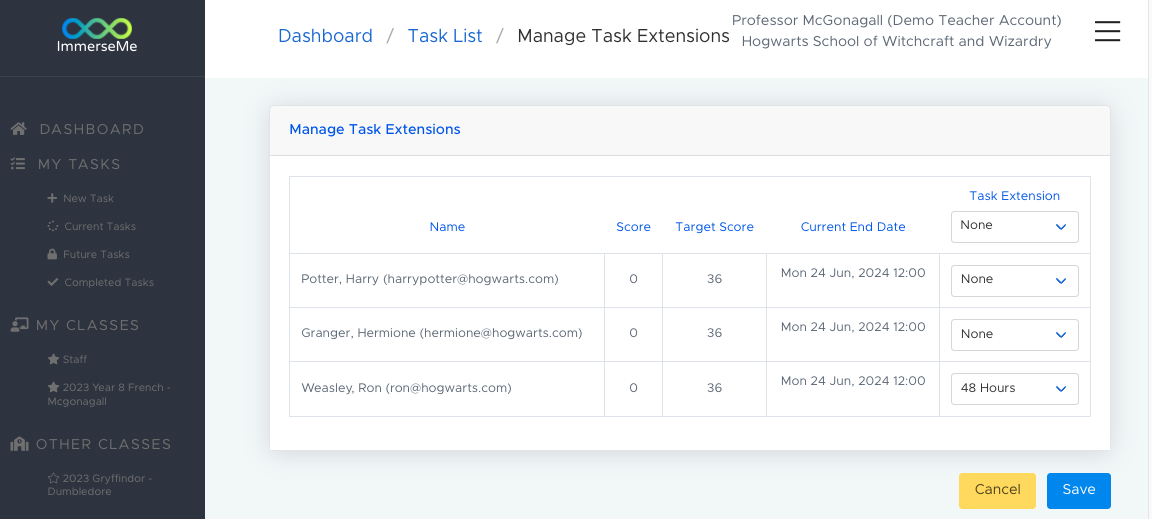Click Hermione Granger's target score 36

click(715, 333)
